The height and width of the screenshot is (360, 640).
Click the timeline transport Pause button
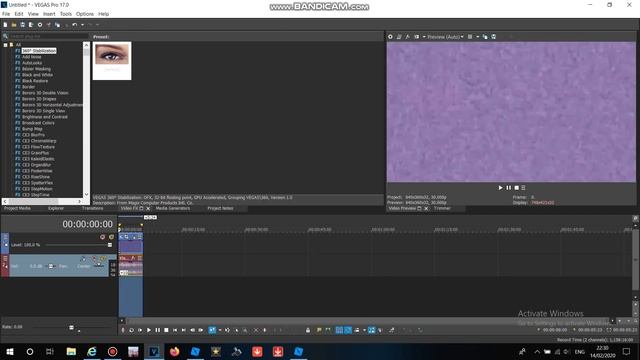(x=158, y=330)
